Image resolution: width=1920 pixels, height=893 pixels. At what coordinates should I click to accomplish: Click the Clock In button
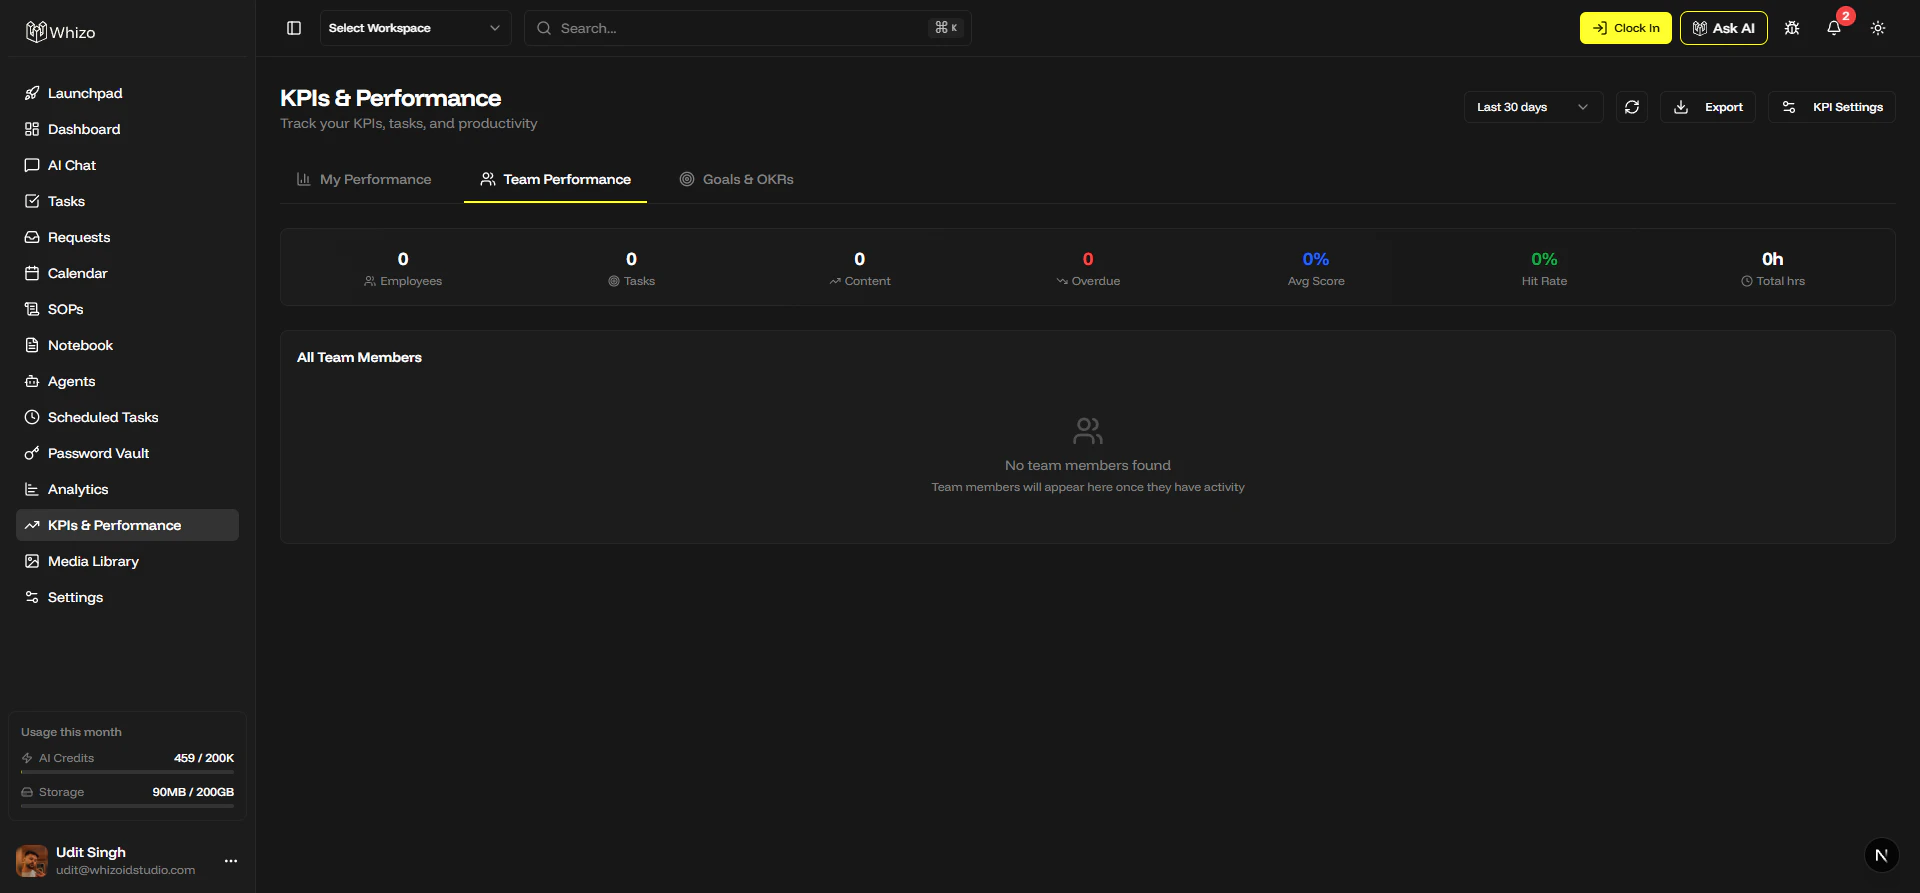pyautogui.click(x=1626, y=28)
